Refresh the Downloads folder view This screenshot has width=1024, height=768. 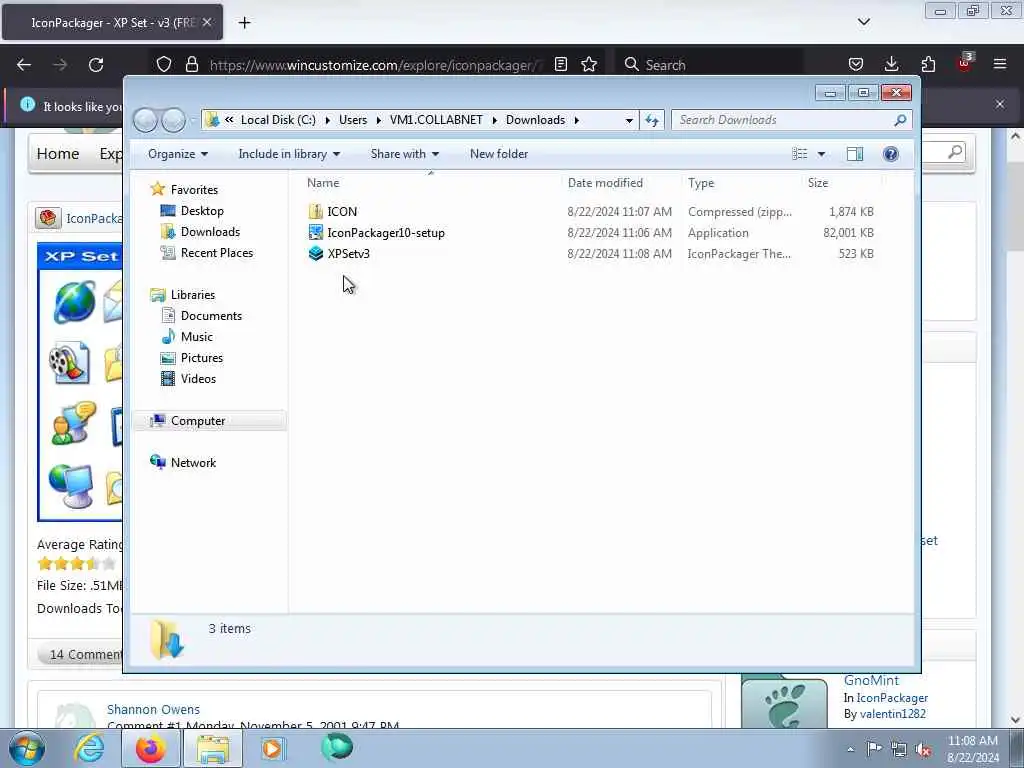(x=652, y=120)
